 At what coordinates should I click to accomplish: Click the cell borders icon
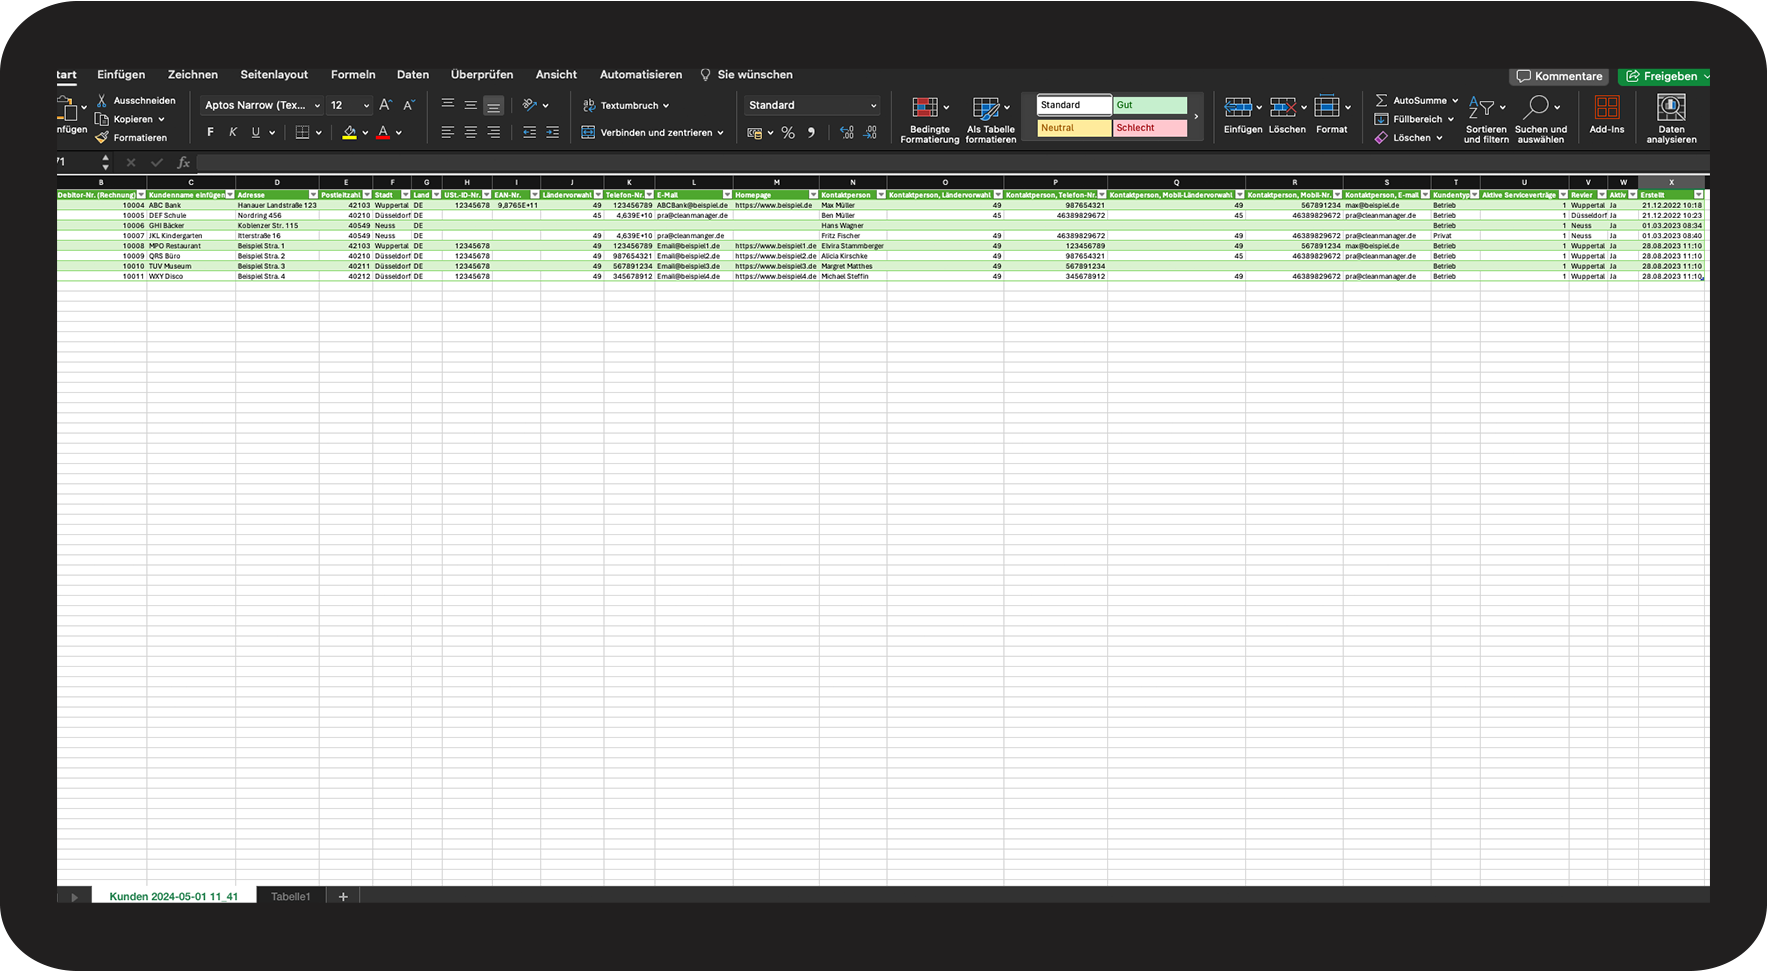302,132
